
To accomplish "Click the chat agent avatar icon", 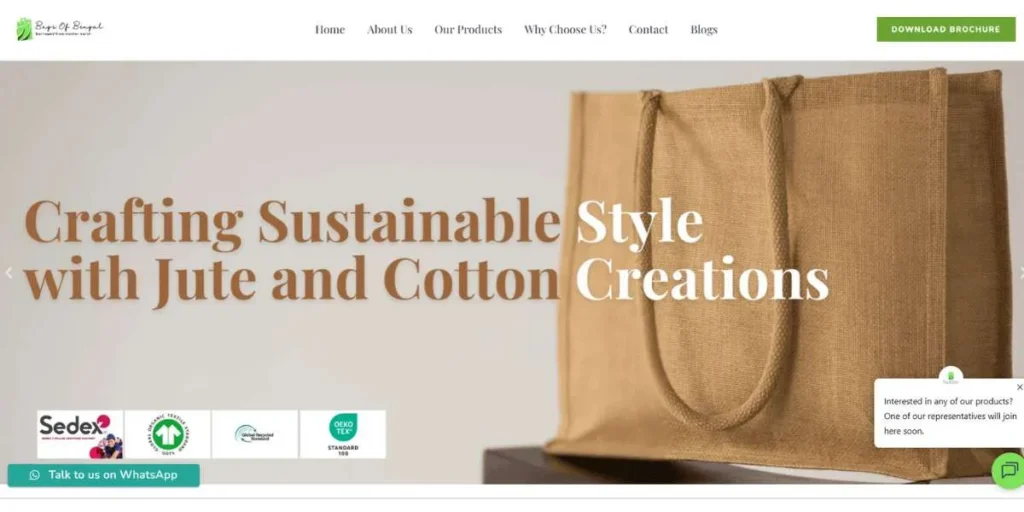I will [x=951, y=376].
